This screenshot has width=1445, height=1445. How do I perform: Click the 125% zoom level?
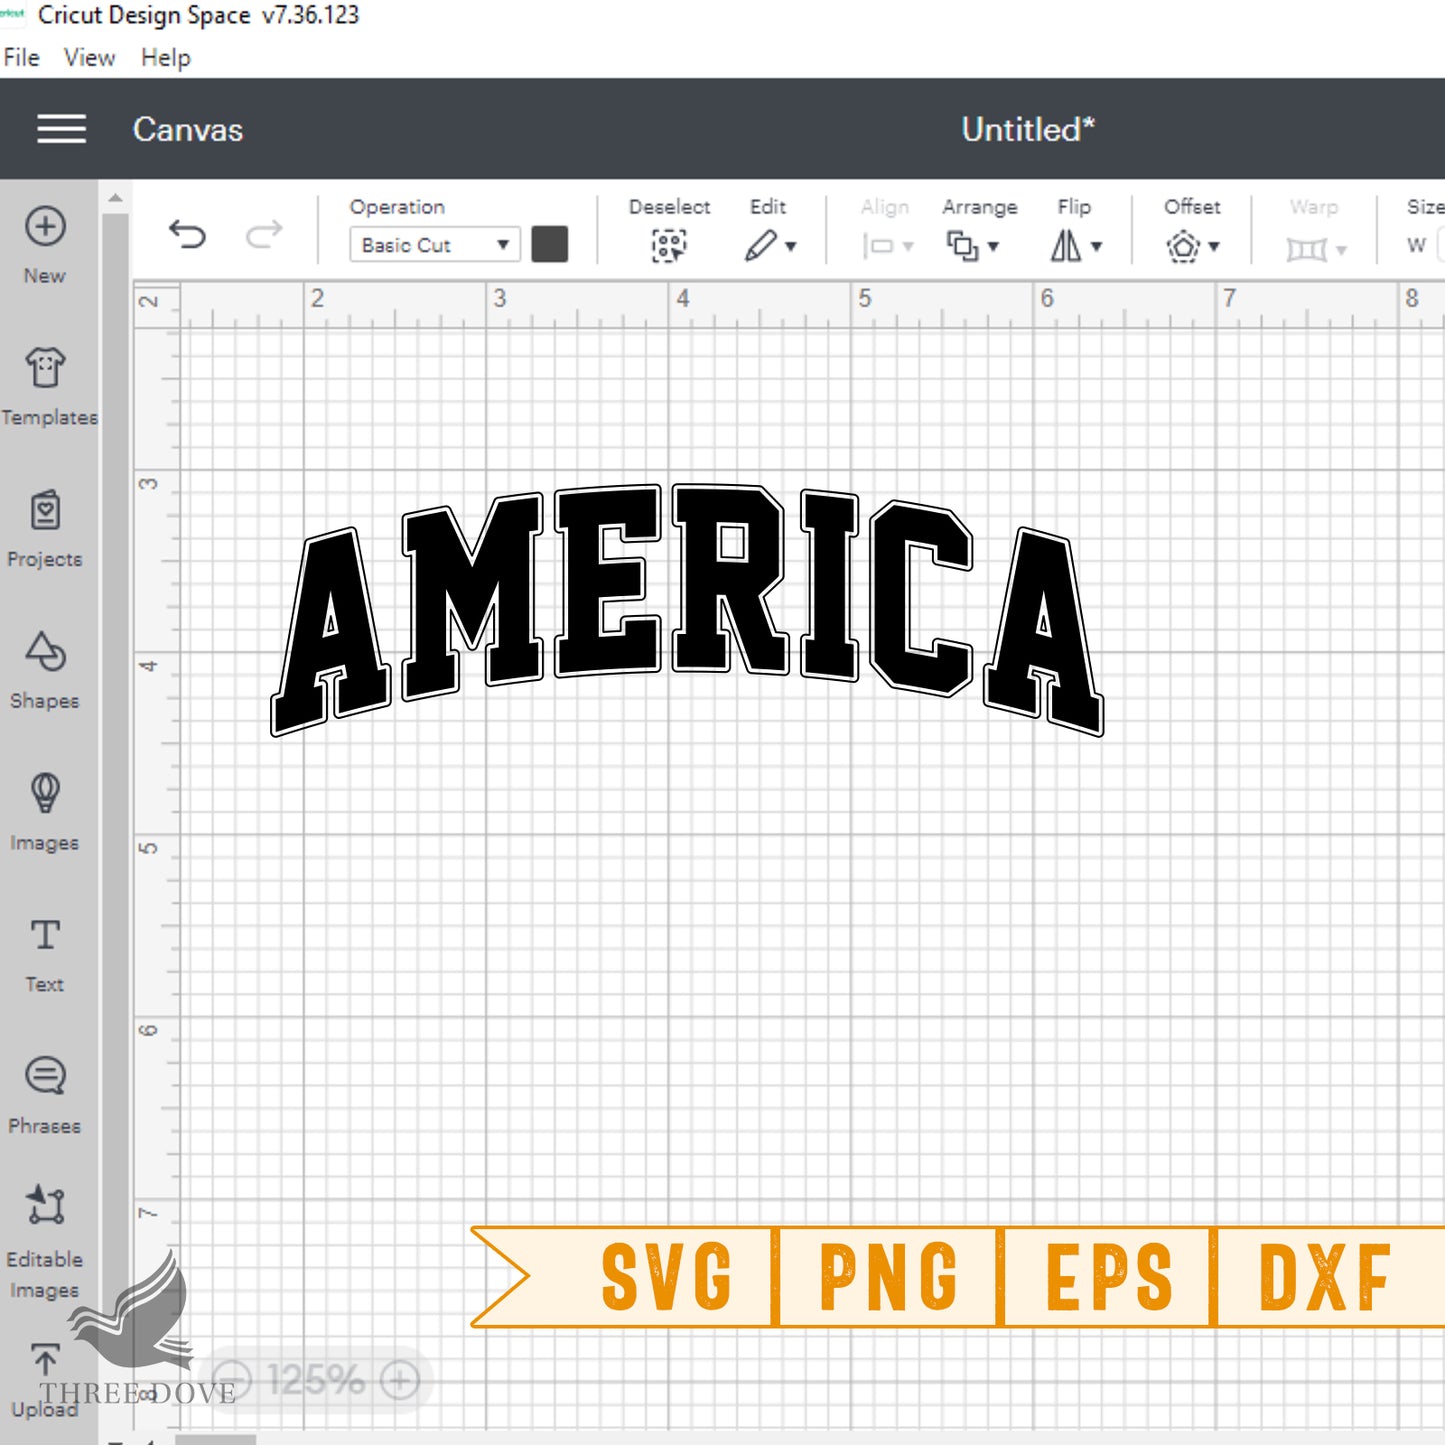click(316, 1381)
